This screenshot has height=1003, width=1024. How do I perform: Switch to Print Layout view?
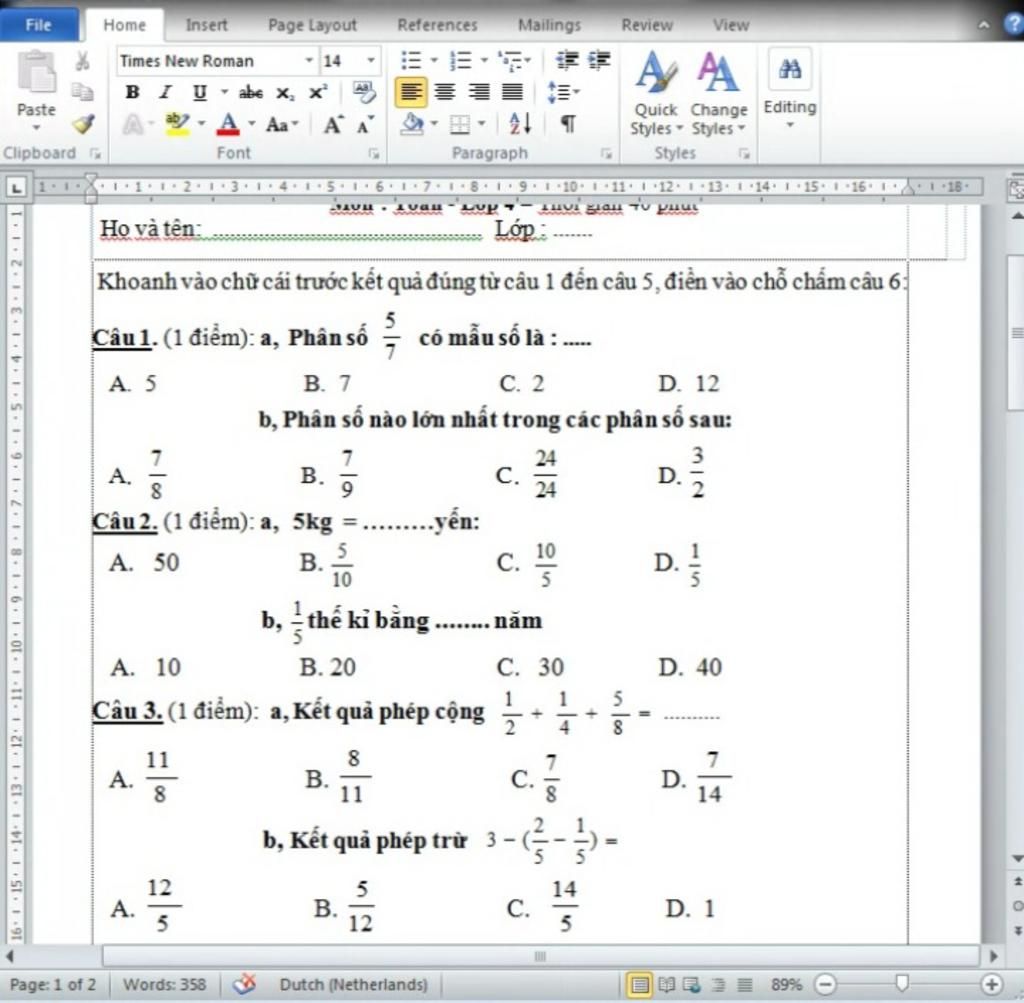point(639,985)
